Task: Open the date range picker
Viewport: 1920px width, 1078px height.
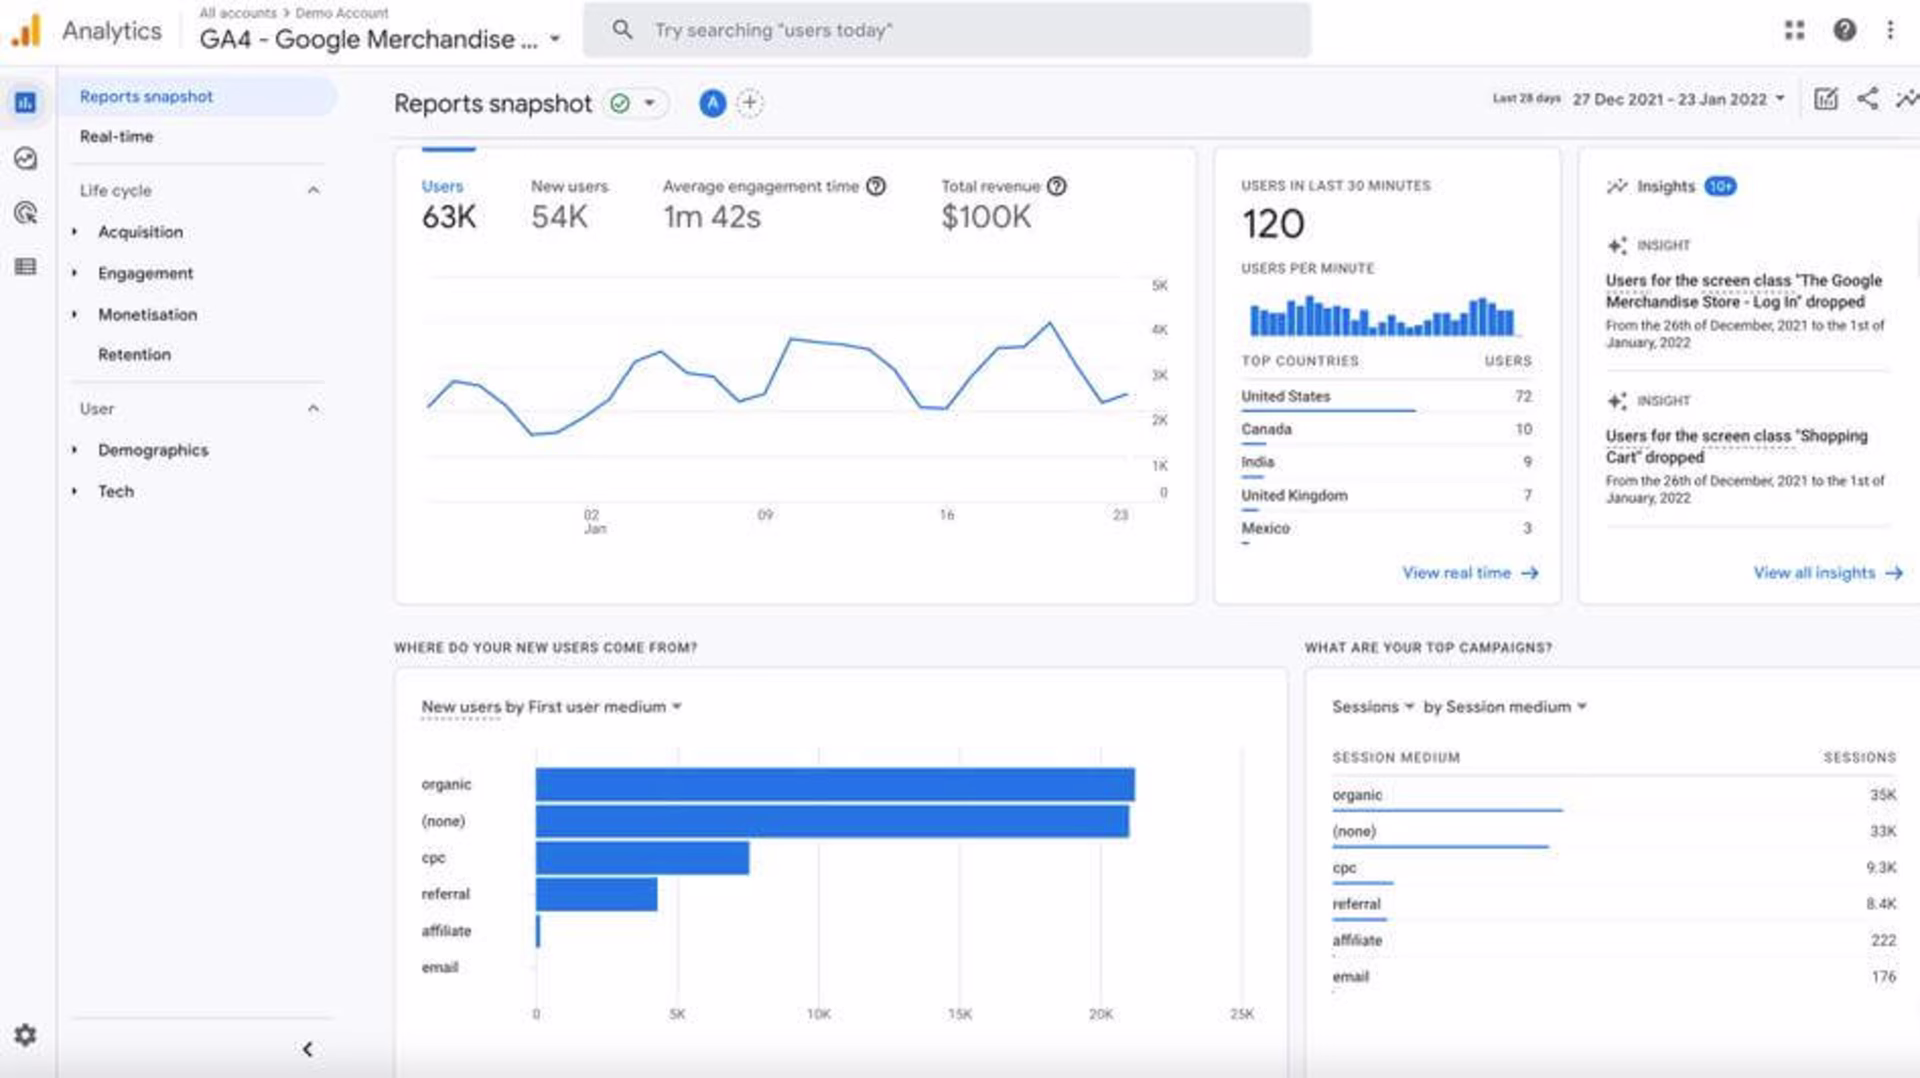Action: point(1678,99)
